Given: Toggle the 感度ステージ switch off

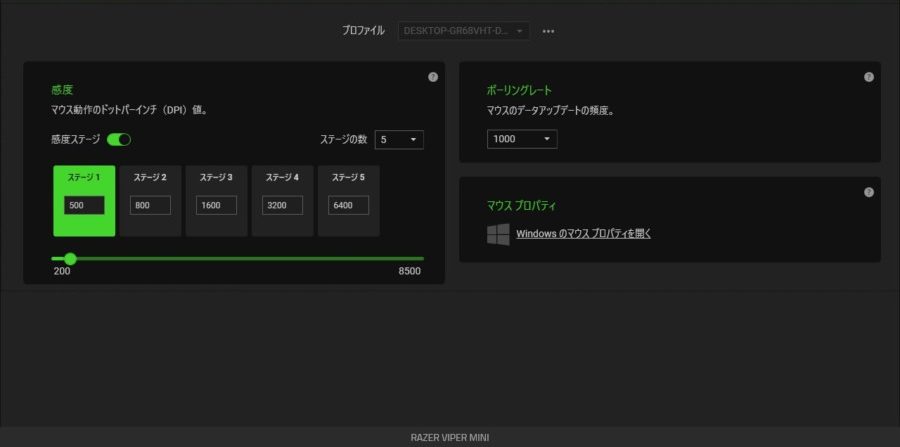Looking at the screenshot, I should point(119,139).
